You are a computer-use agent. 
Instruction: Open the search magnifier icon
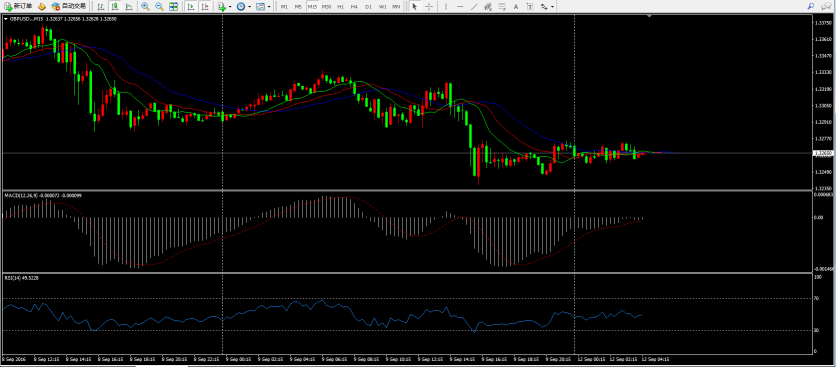click(810, 6)
